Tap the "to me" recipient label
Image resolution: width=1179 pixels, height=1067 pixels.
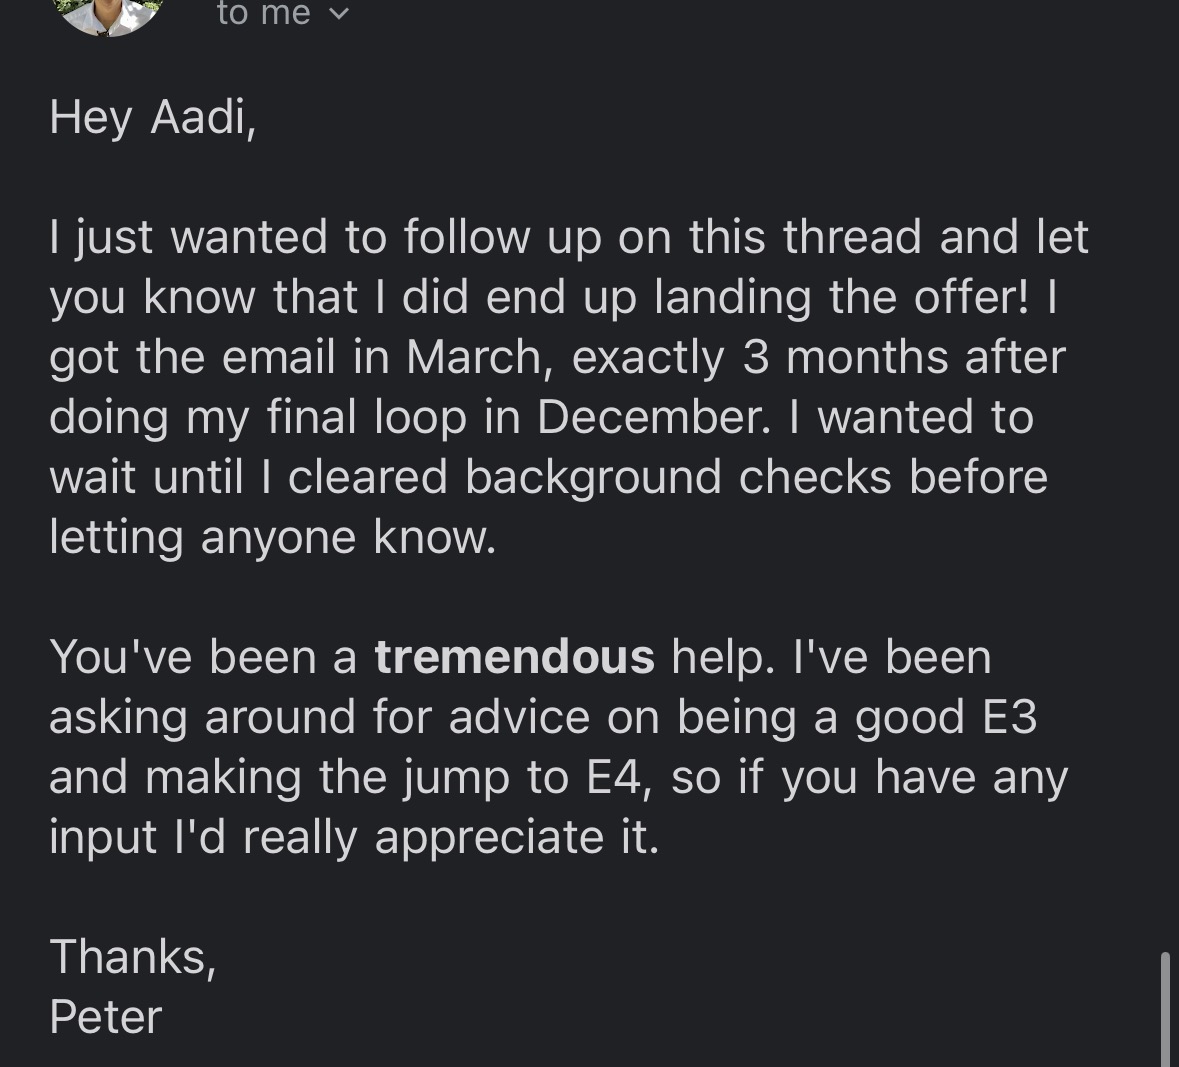click(263, 13)
